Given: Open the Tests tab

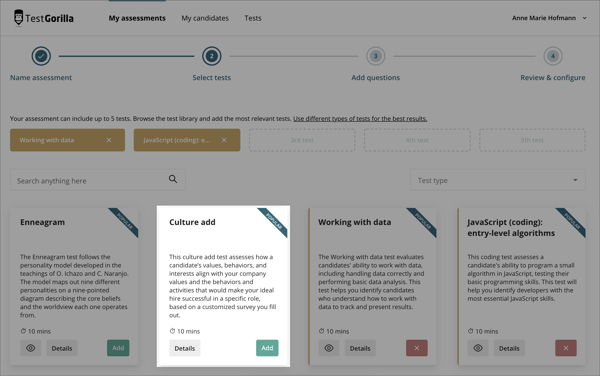Looking at the screenshot, I should pyautogui.click(x=253, y=18).
